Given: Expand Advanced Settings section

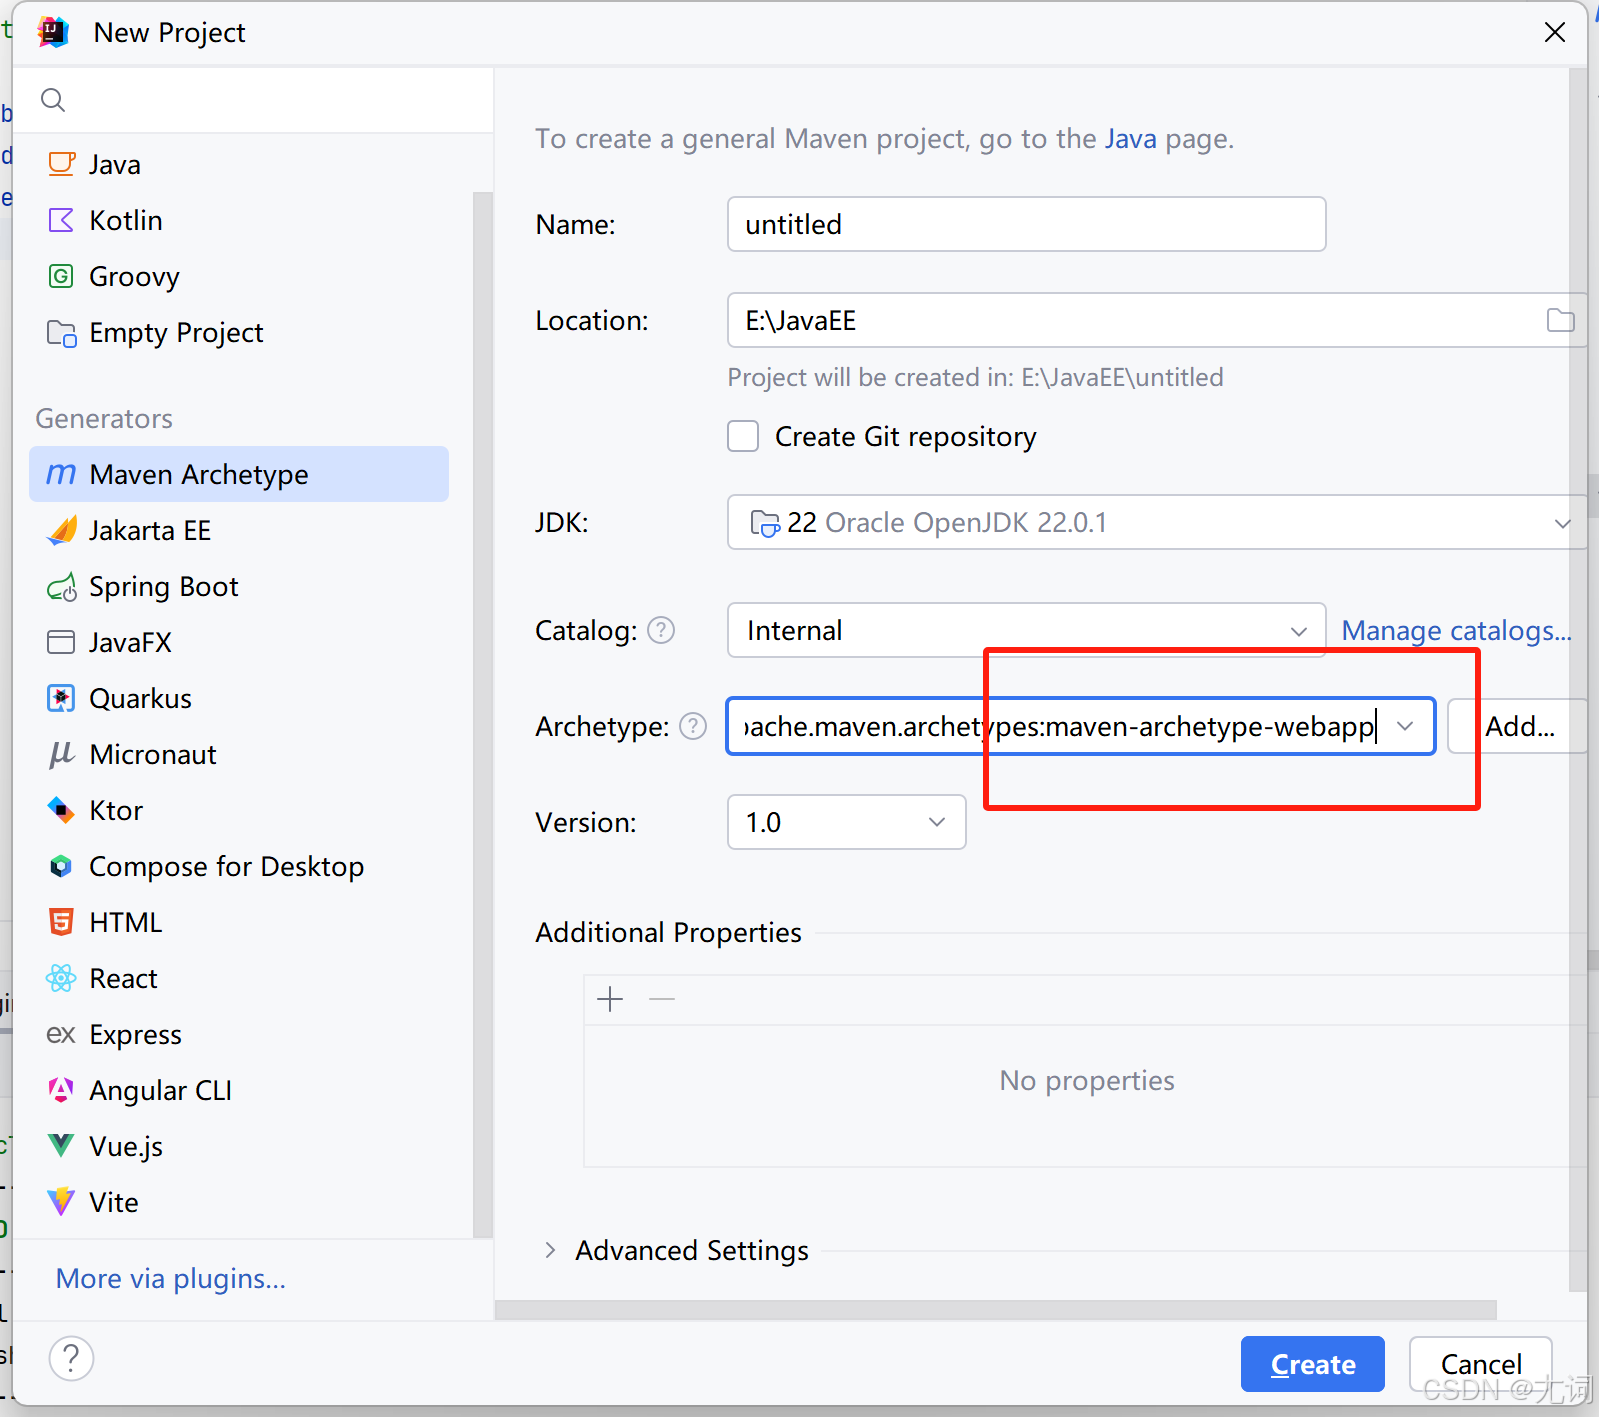Looking at the screenshot, I should coord(549,1250).
